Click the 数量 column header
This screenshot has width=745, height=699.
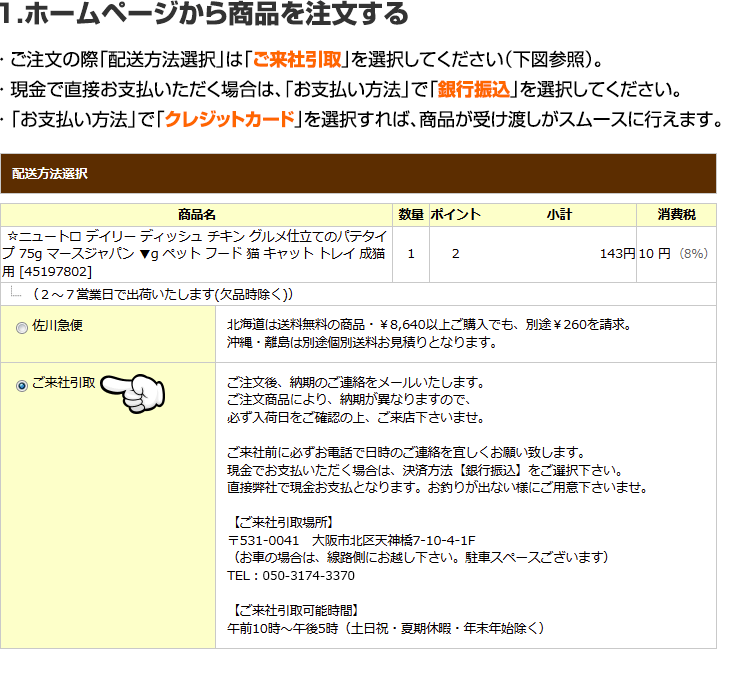(x=411, y=215)
